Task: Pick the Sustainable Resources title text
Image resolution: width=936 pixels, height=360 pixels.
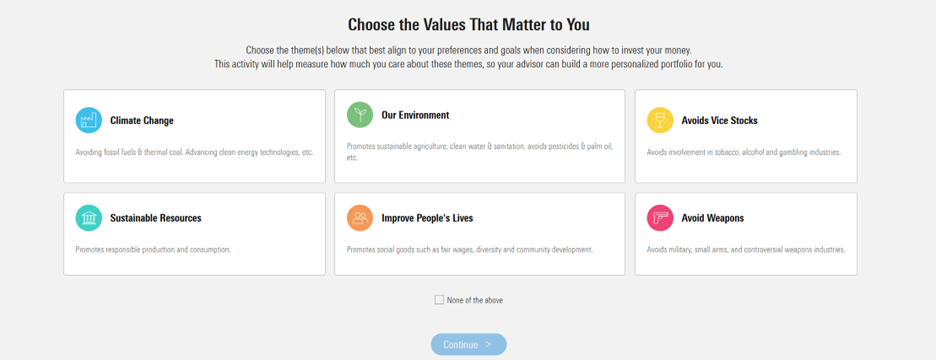Action: (156, 218)
